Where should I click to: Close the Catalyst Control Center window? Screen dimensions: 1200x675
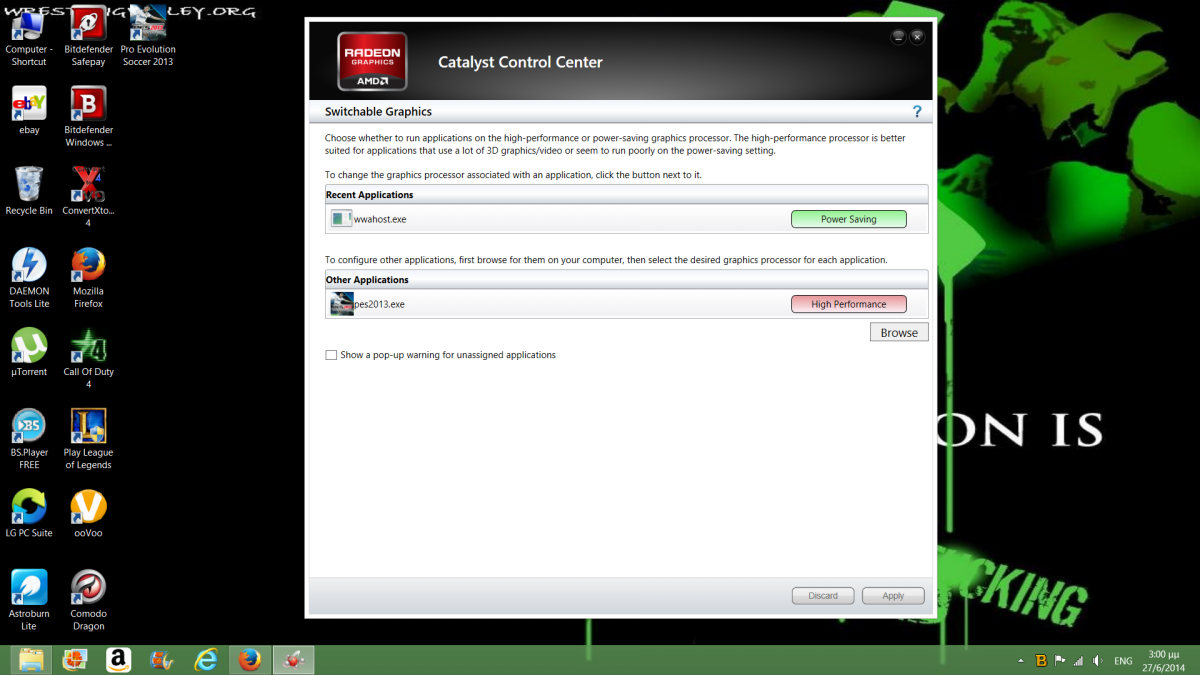(x=917, y=37)
